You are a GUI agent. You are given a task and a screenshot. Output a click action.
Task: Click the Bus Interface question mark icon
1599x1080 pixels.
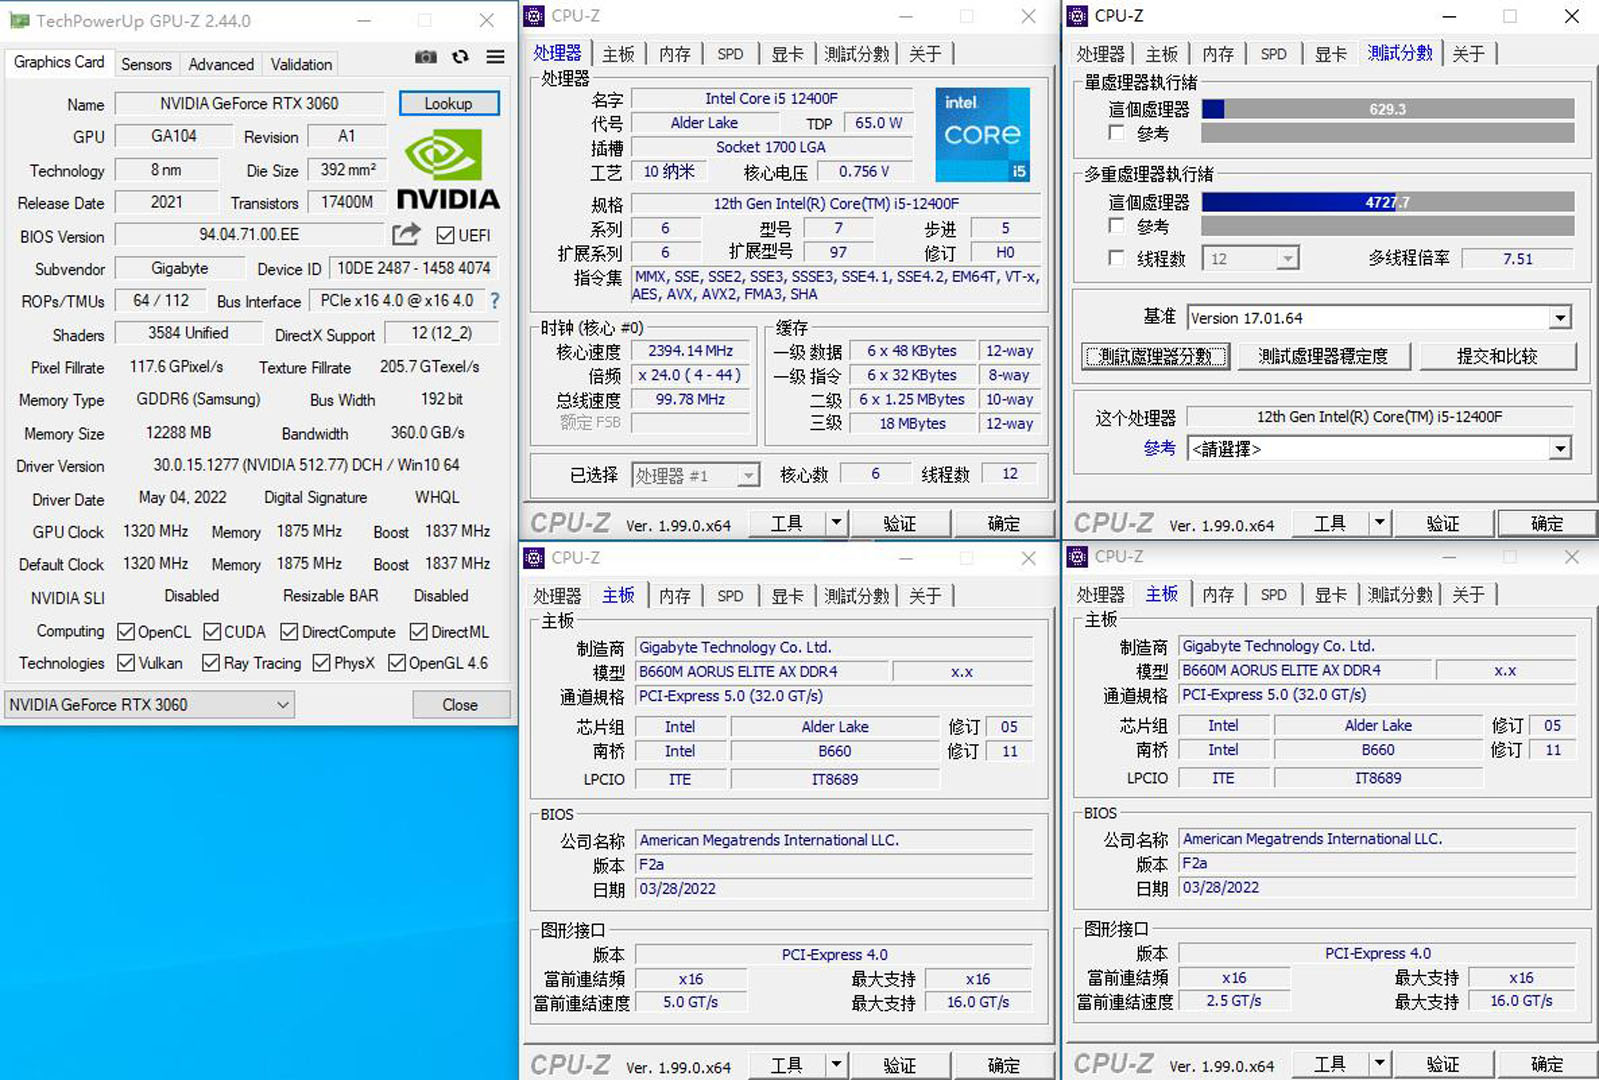click(494, 300)
